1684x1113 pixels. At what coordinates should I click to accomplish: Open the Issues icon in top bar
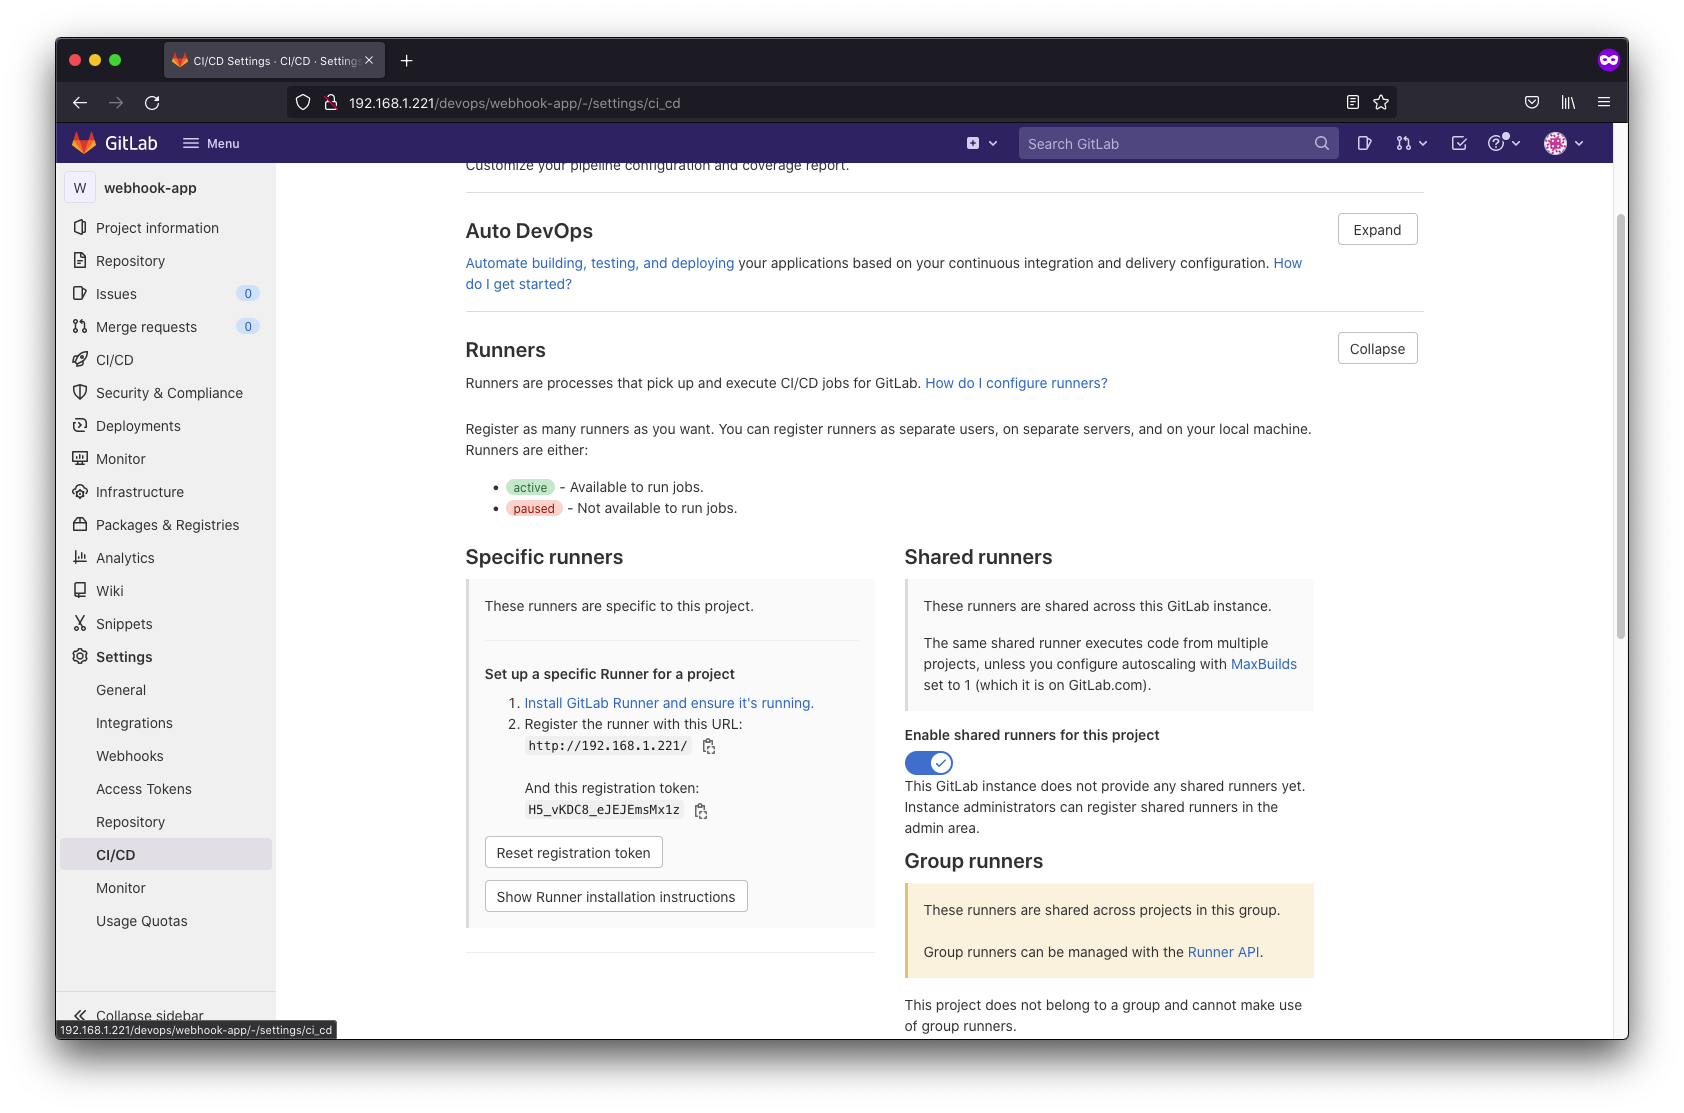click(x=1364, y=143)
